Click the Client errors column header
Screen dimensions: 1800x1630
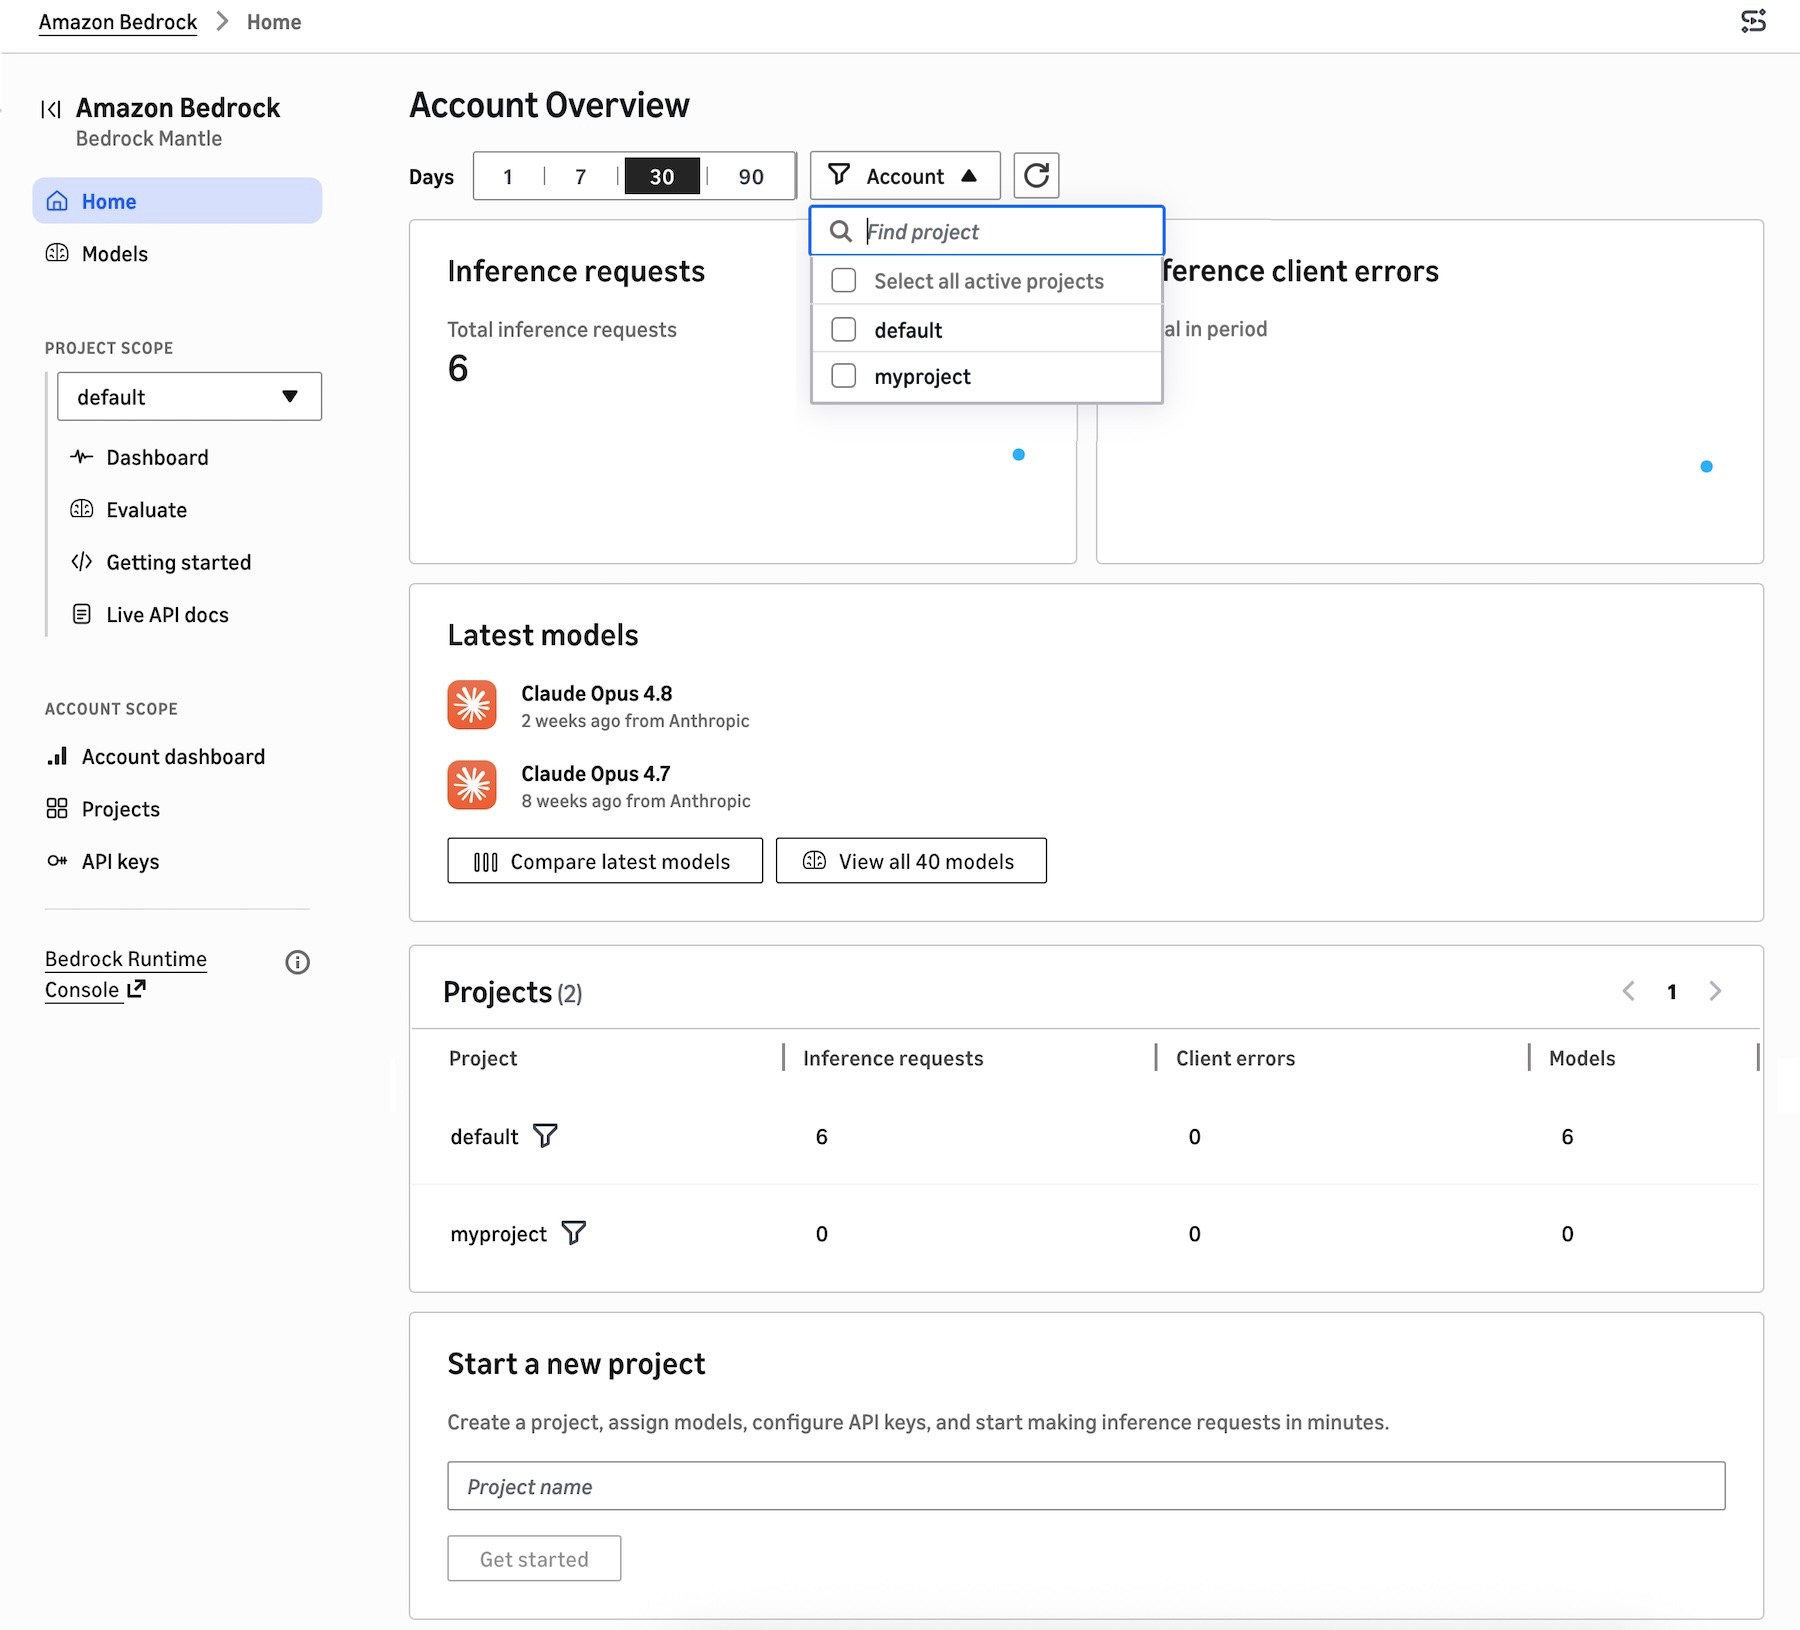click(x=1235, y=1058)
